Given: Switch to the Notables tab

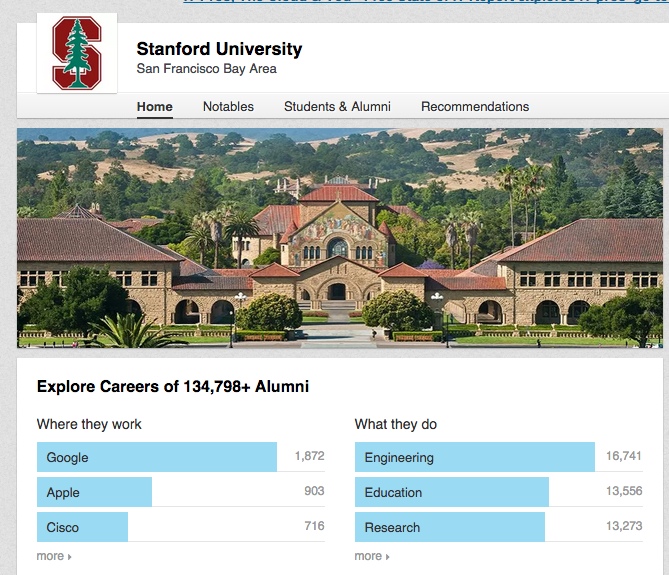Looking at the screenshot, I should (x=228, y=107).
